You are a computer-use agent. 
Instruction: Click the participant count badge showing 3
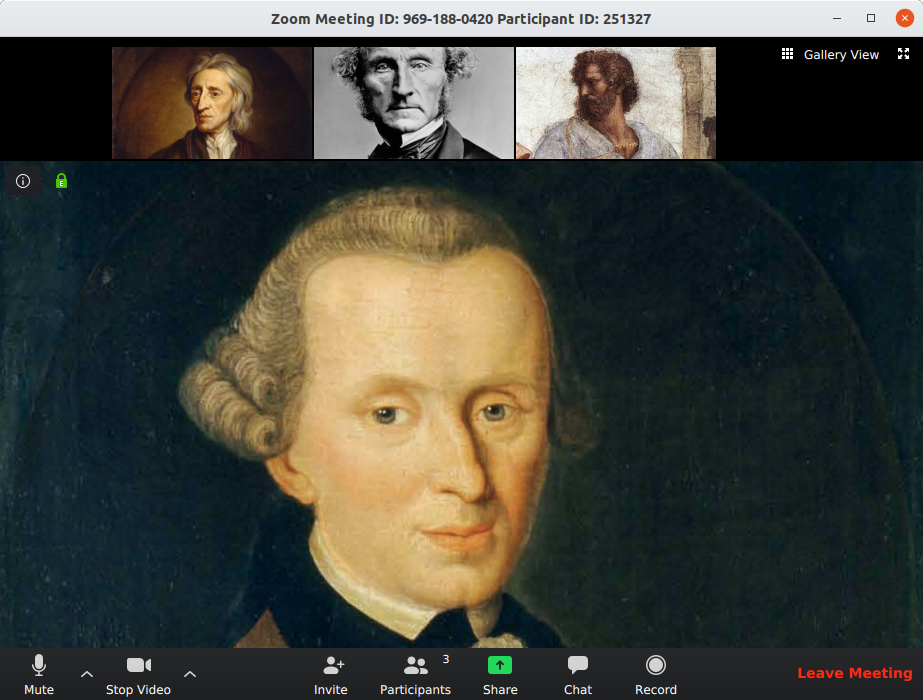click(446, 659)
